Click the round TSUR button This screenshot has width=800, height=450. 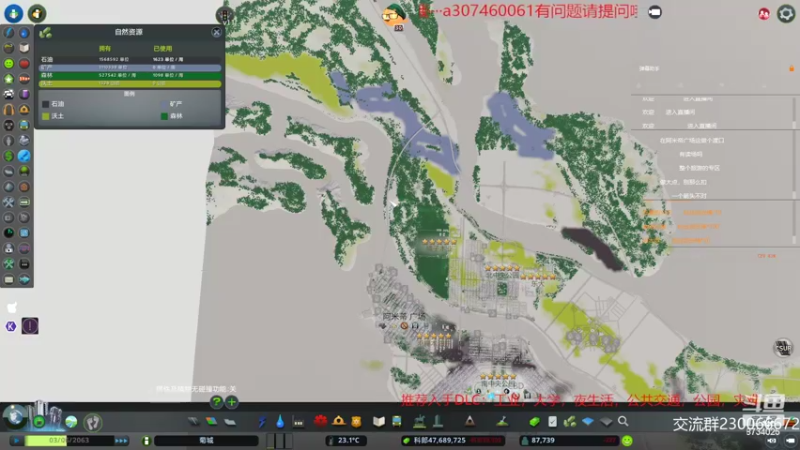(x=783, y=347)
